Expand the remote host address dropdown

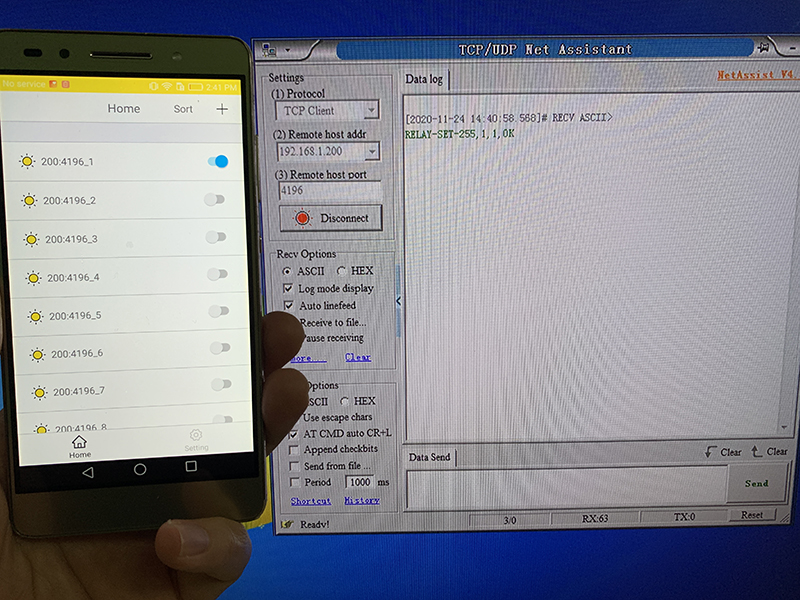click(x=371, y=152)
